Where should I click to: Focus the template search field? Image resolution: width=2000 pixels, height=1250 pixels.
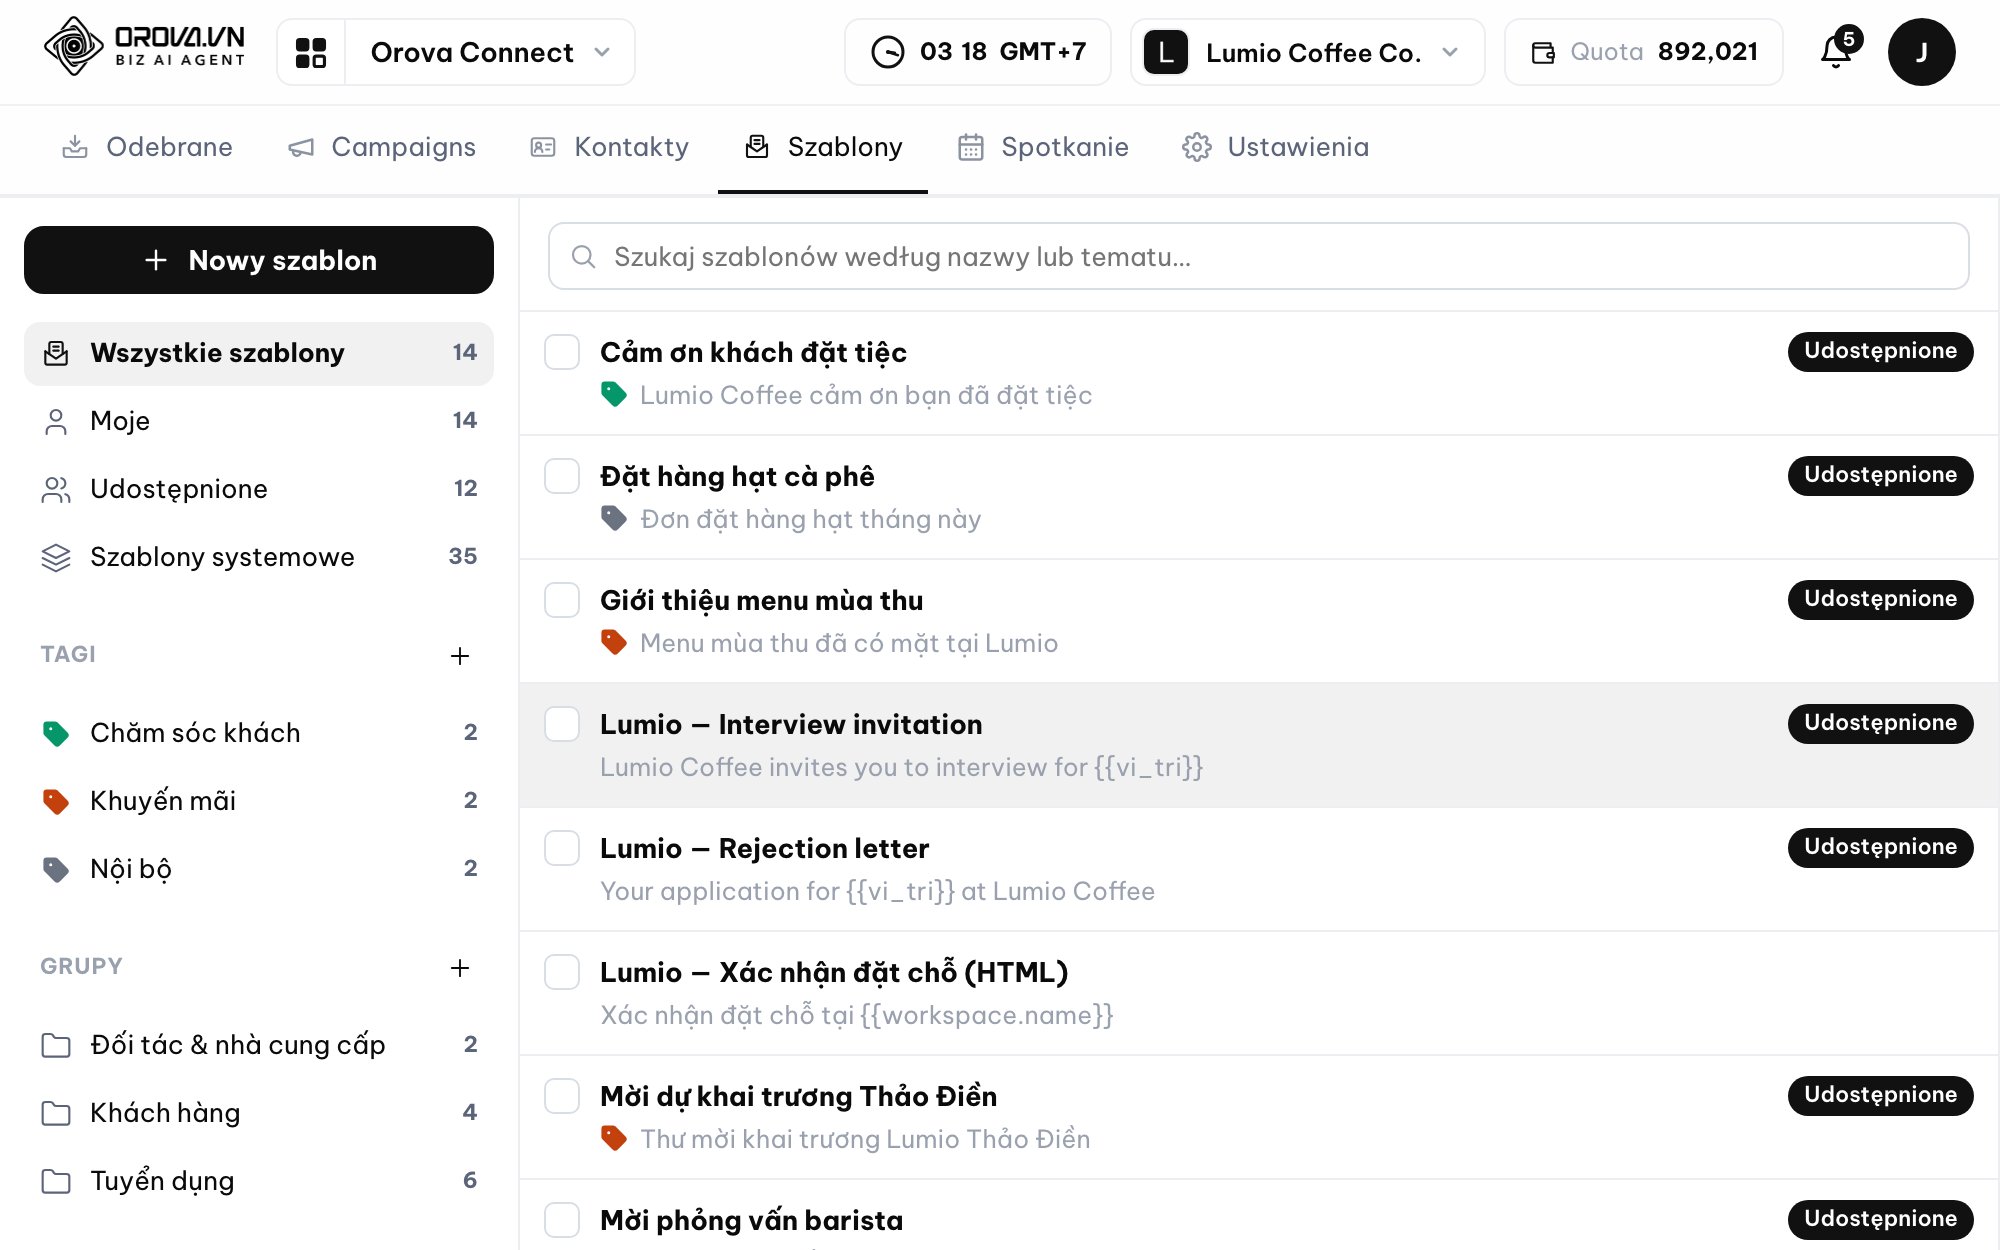click(x=1258, y=257)
